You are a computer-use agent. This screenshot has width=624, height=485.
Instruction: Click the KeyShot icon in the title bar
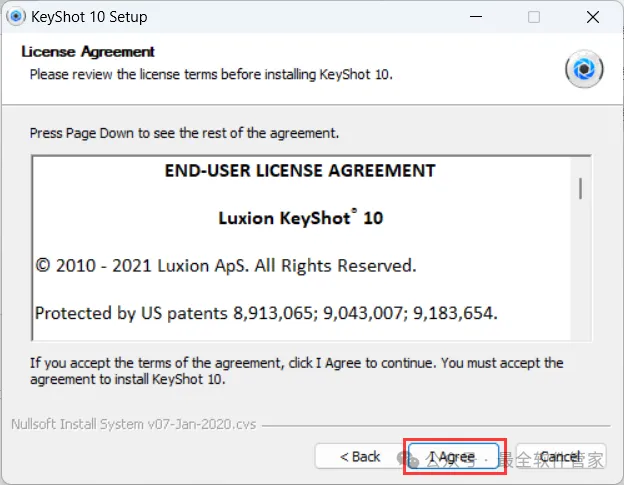point(16,17)
